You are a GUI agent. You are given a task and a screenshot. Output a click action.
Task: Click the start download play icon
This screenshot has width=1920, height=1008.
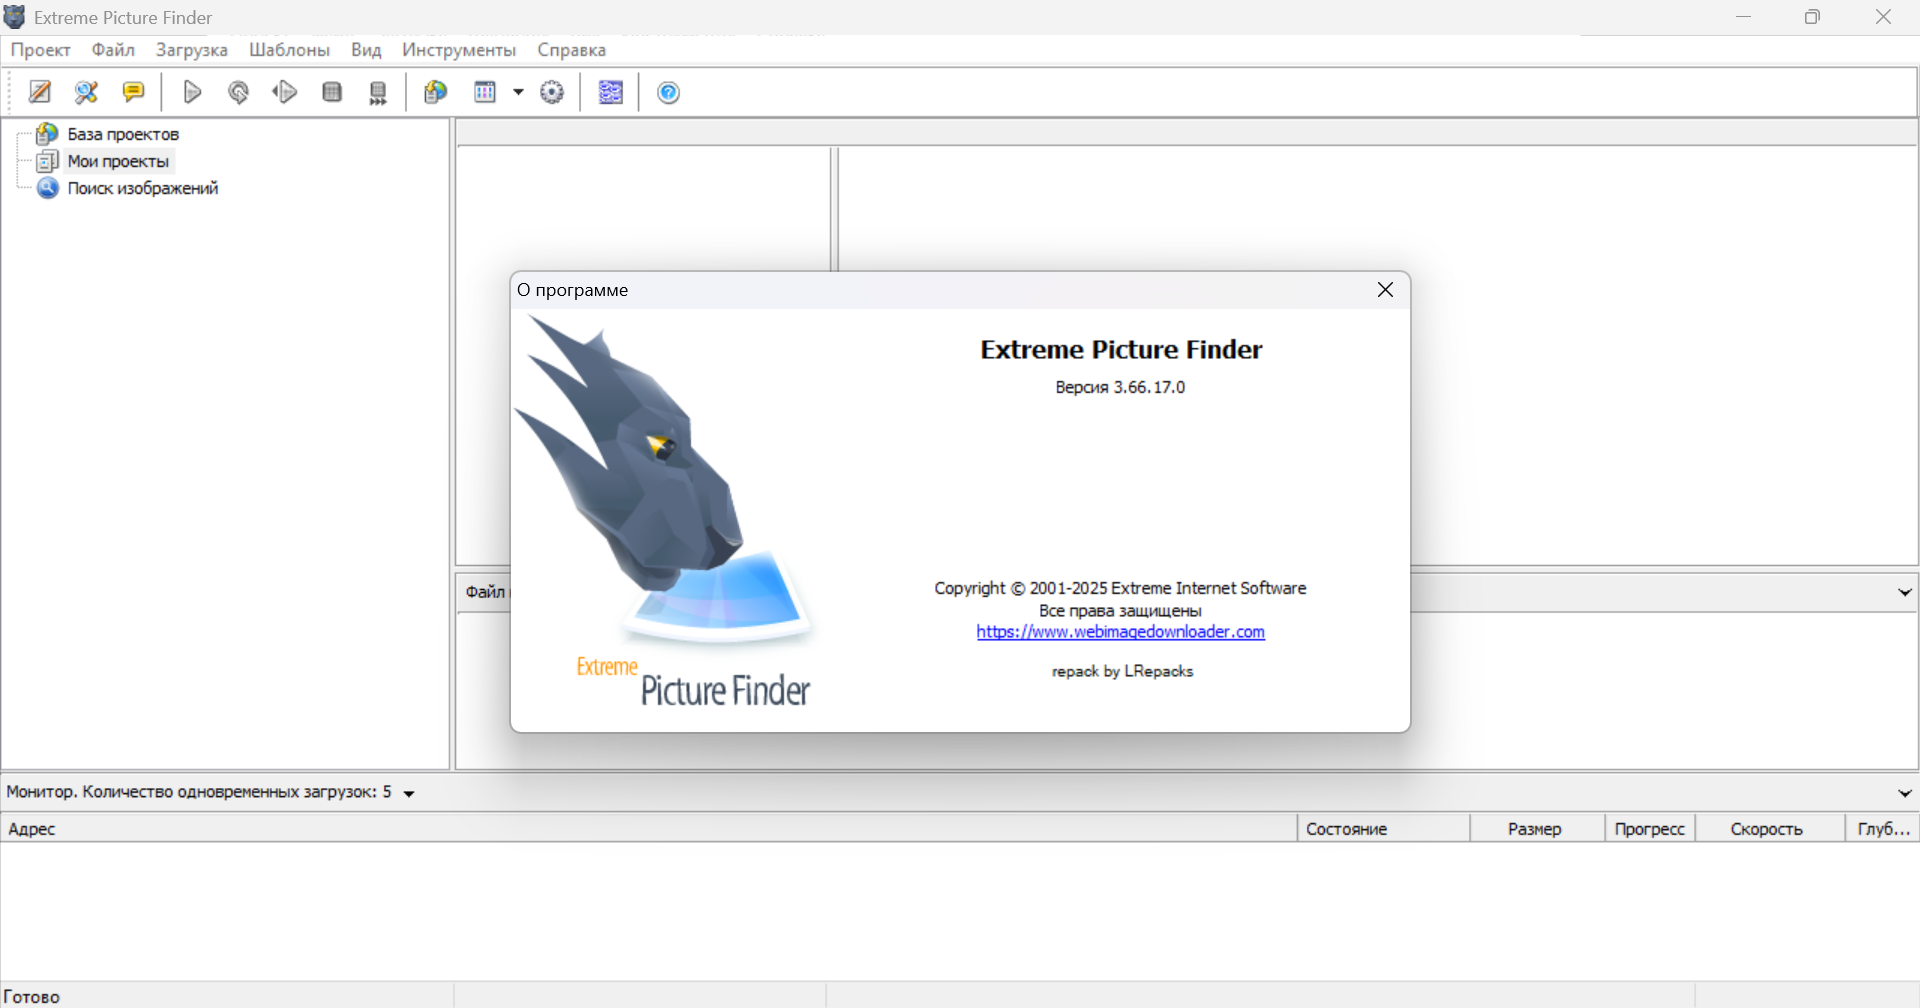[192, 92]
